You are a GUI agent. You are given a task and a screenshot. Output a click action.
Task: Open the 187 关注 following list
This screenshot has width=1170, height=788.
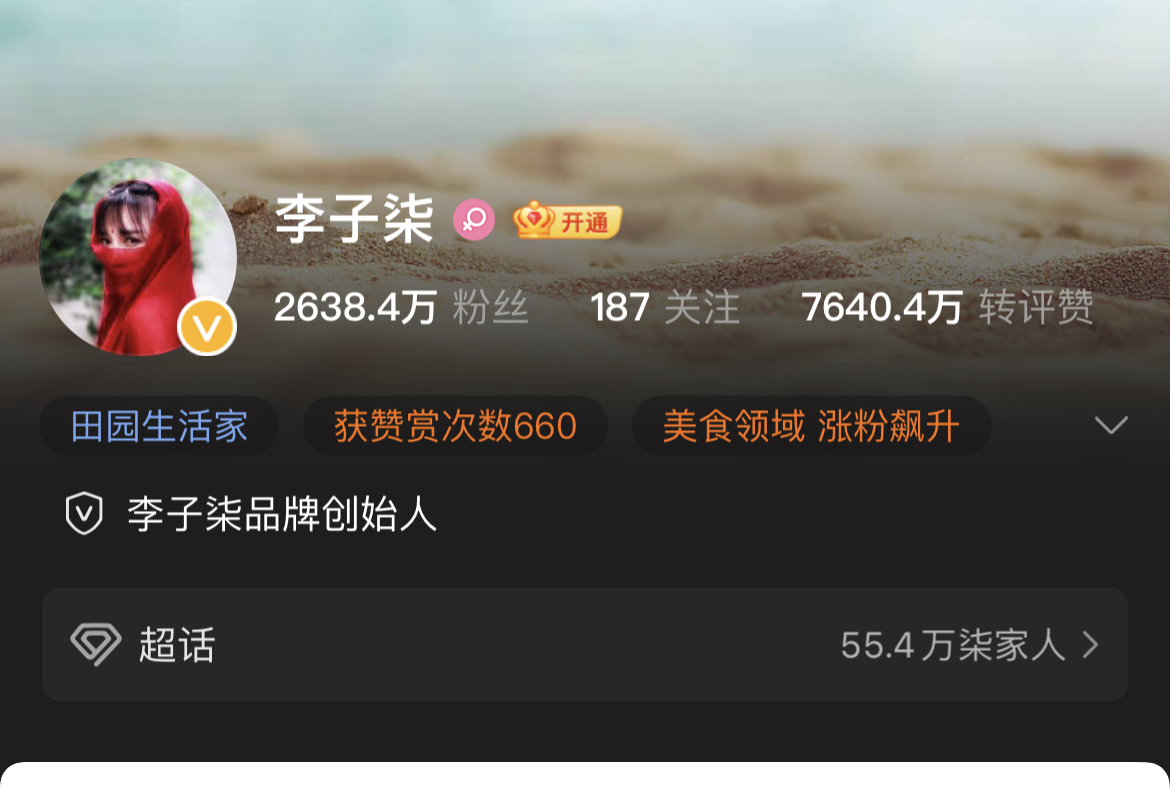click(665, 307)
